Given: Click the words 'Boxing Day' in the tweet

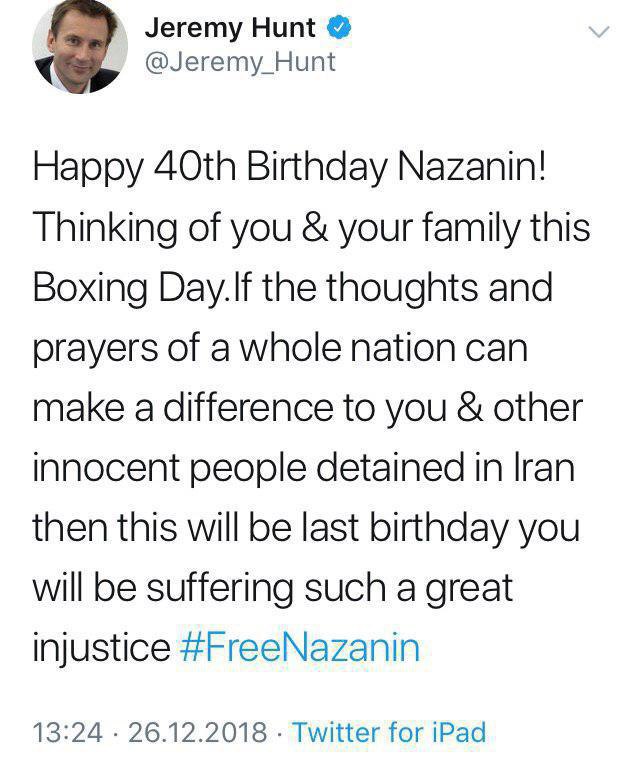Looking at the screenshot, I should [125, 288].
